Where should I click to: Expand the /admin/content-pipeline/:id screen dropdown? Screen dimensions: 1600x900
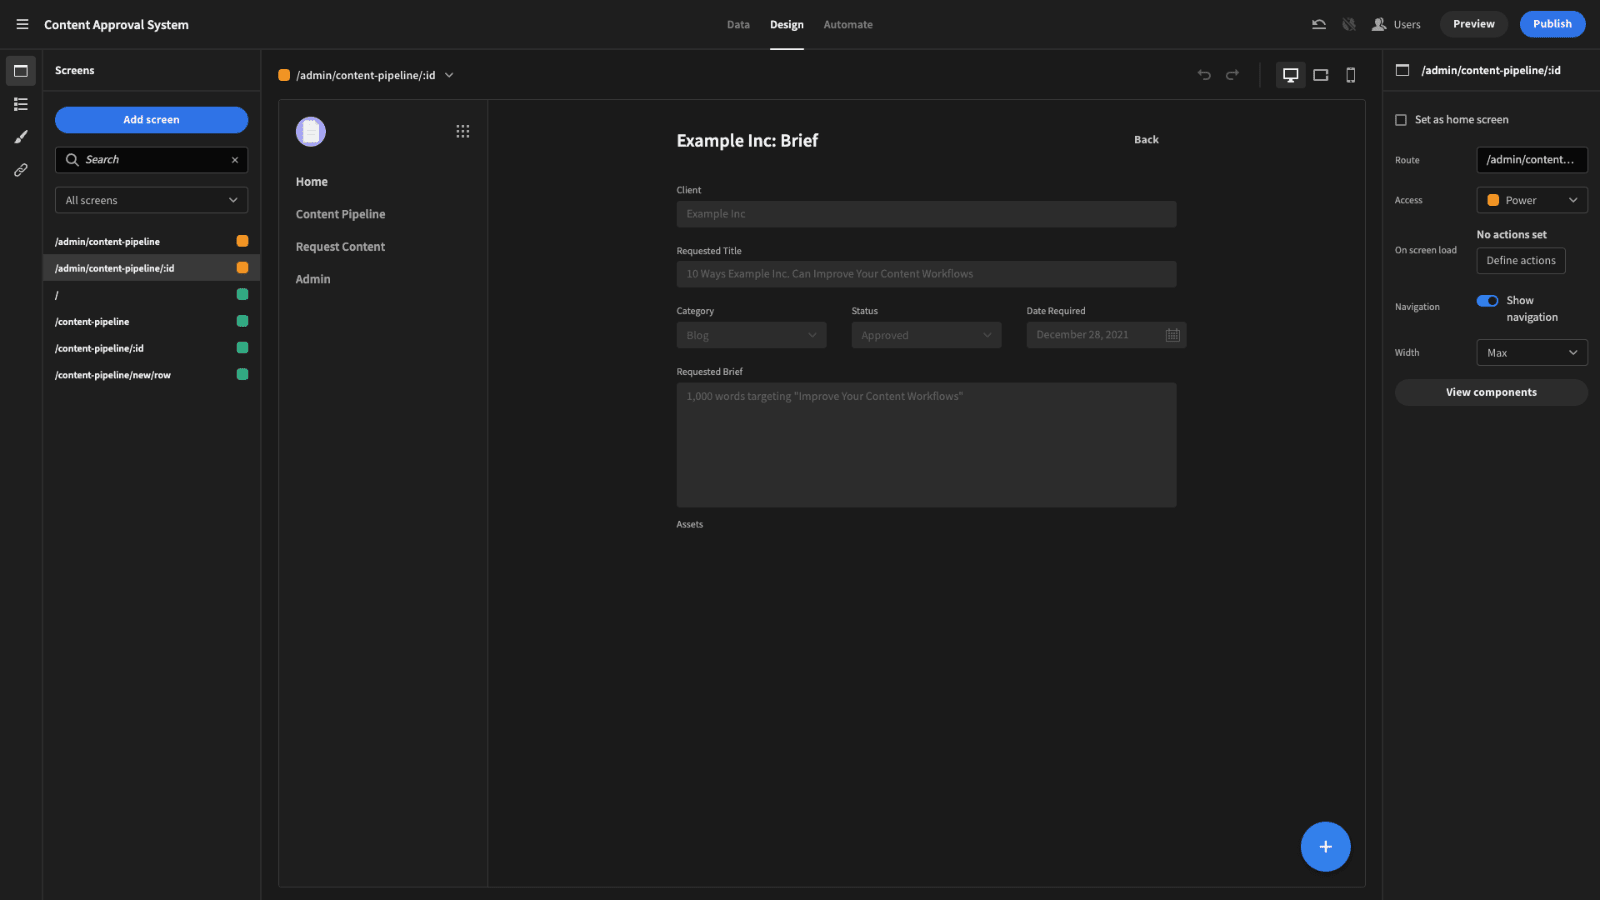point(449,75)
